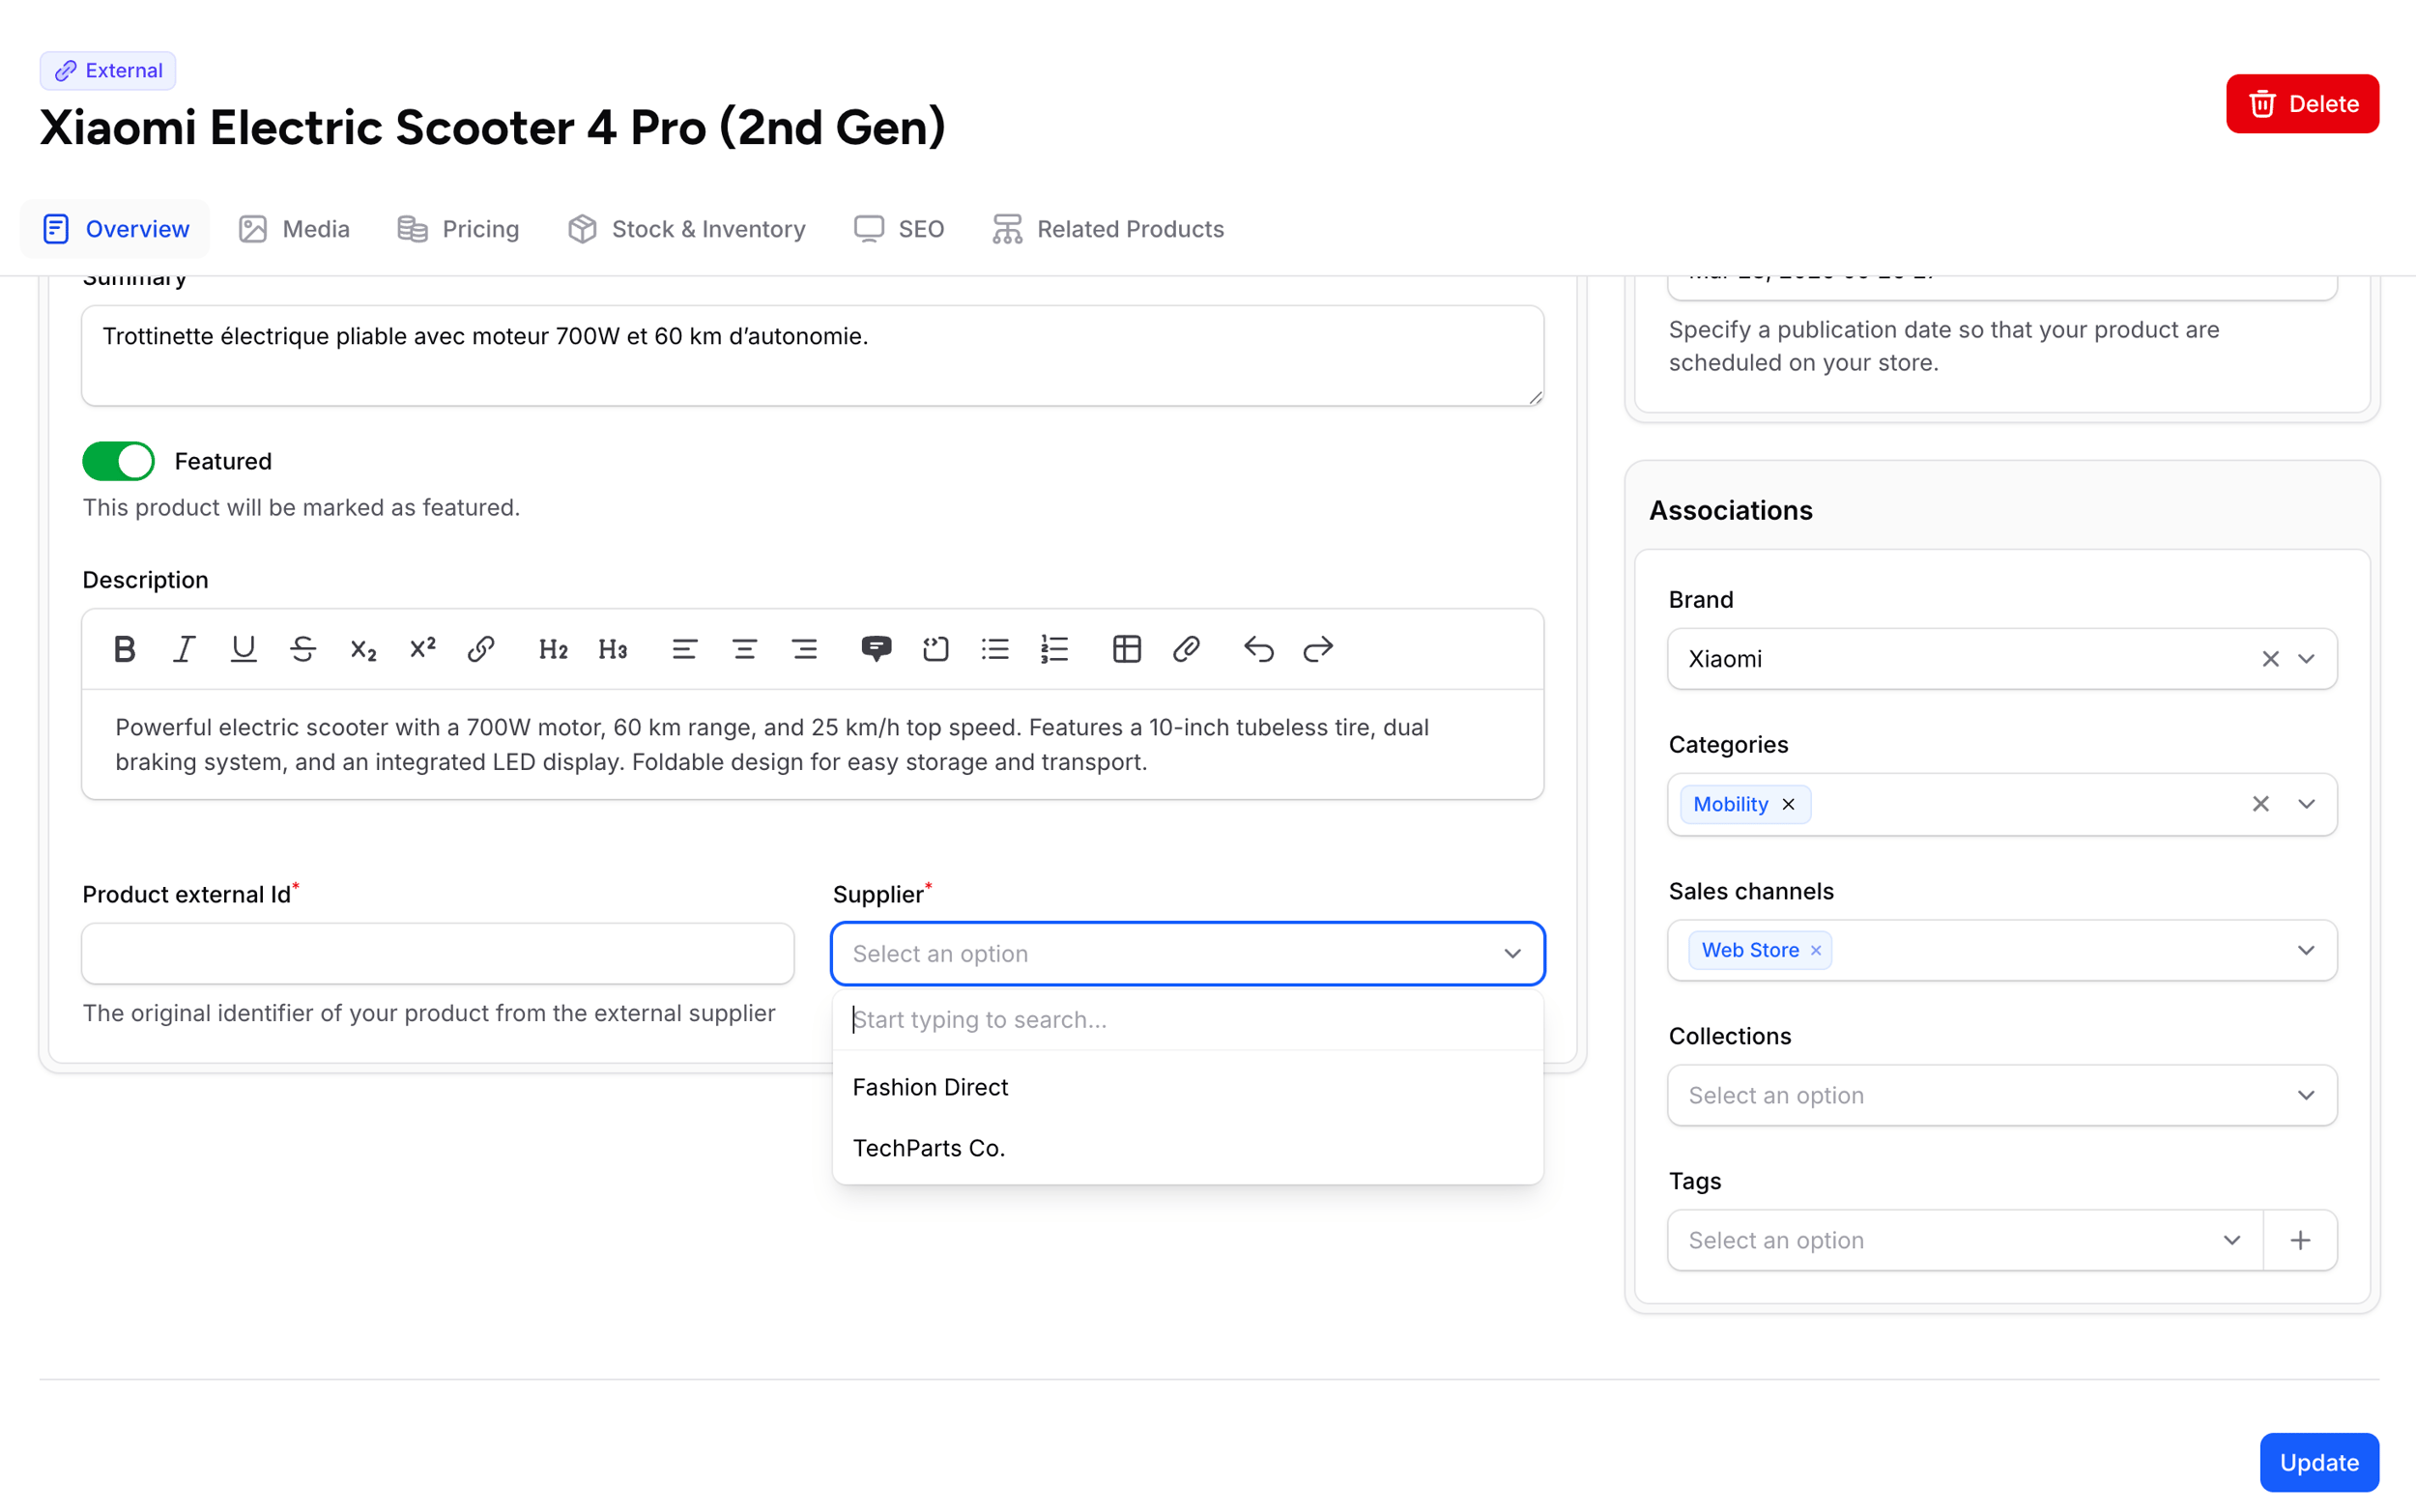
Task: Clear all selected categories
Action: (2260, 804)
